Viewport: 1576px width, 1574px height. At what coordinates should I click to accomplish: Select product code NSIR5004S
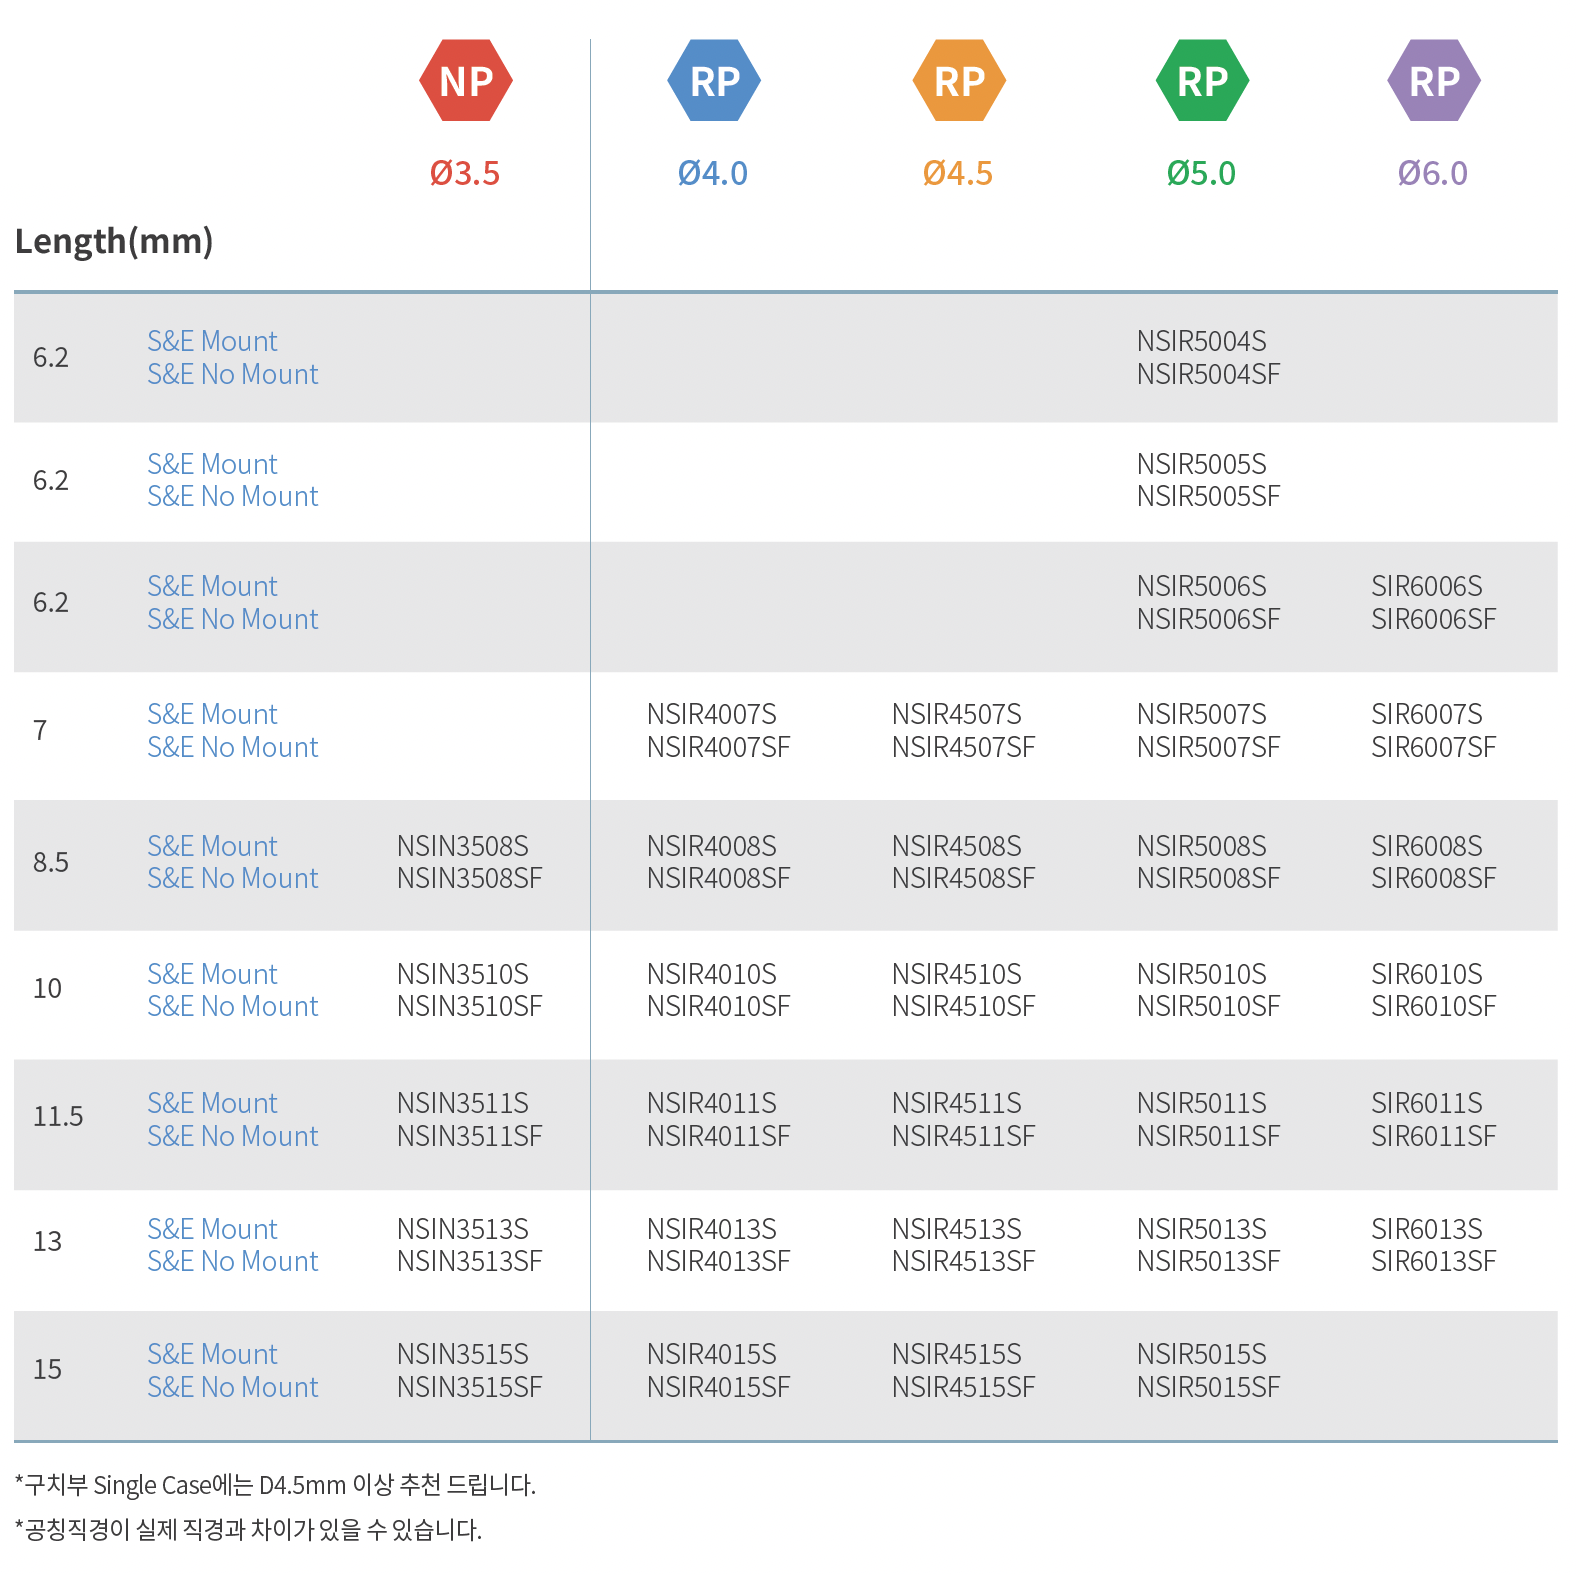point(1201,341)
